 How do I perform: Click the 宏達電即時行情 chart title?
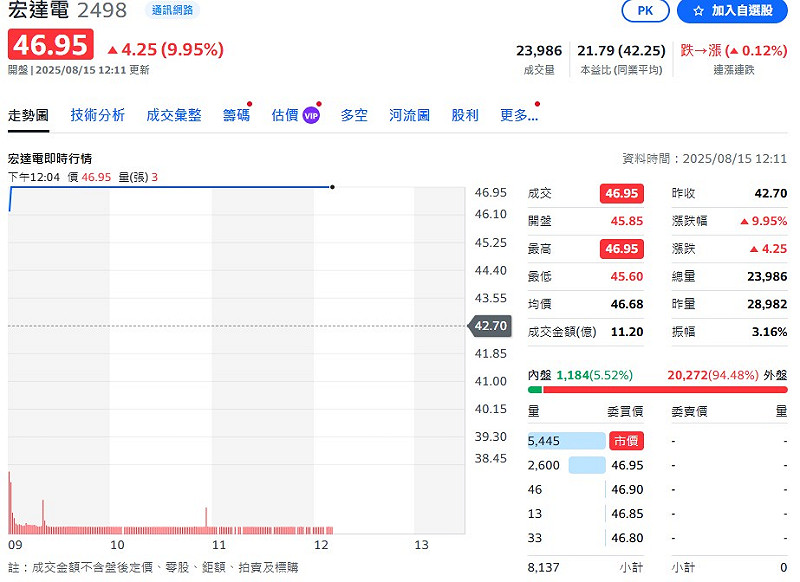(50, 159)
